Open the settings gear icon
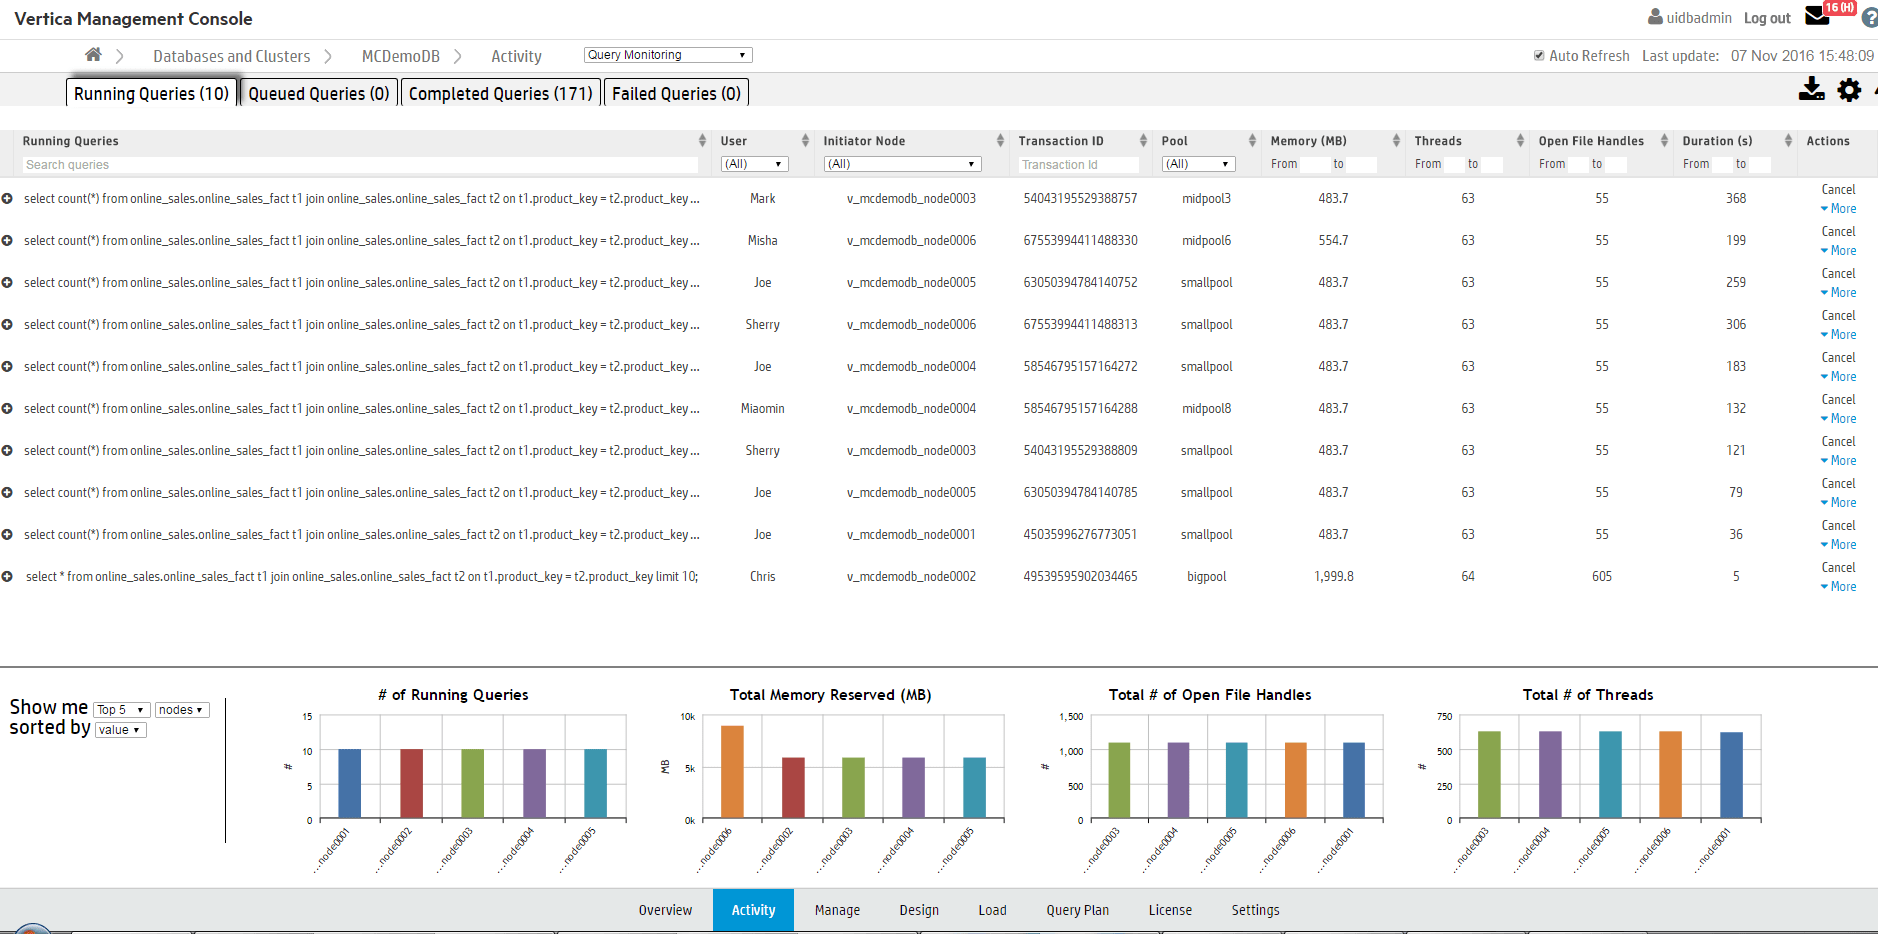This screenshot has height=934, width=1878. tap(1849, 90)
